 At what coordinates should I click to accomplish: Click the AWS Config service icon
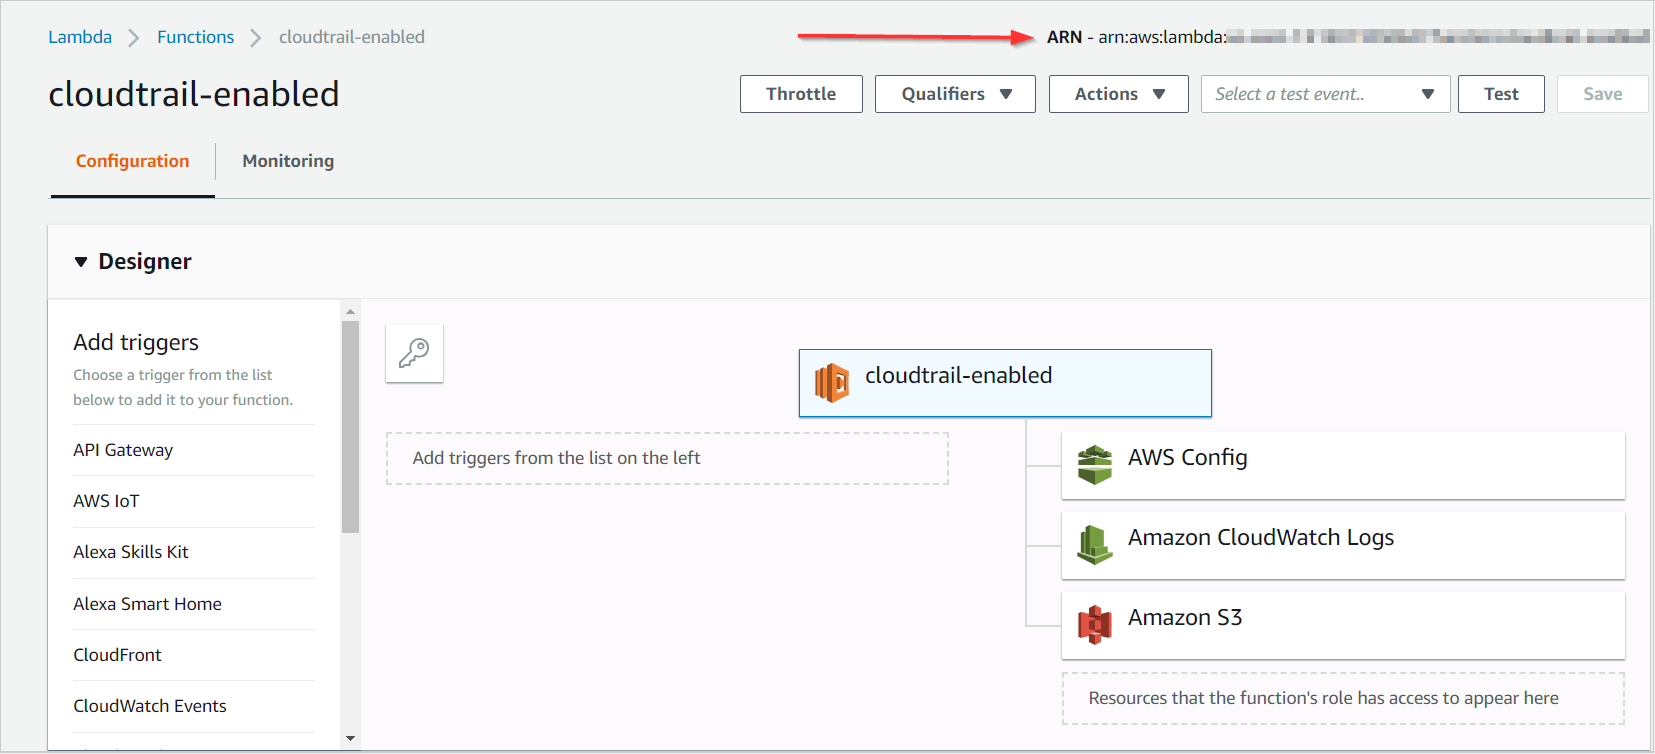pos(1095,465)
